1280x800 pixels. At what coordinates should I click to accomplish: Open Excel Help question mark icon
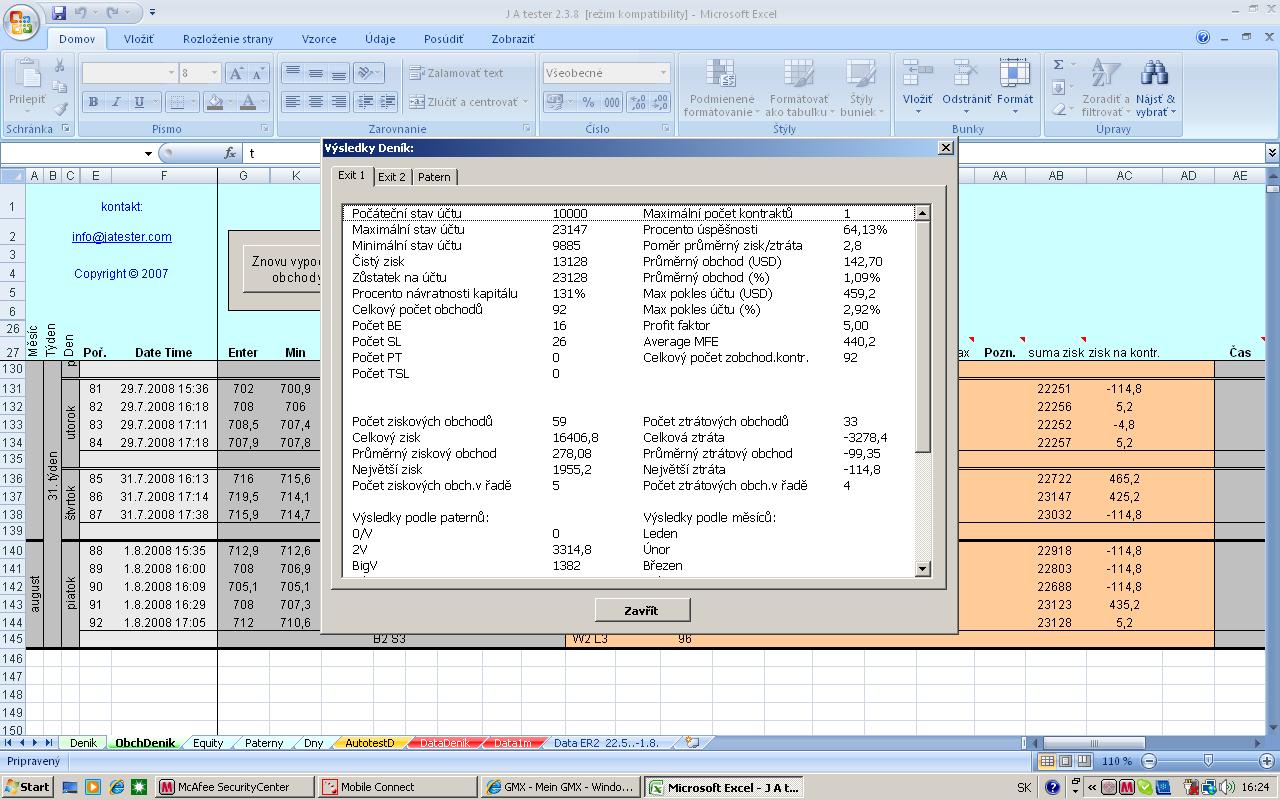(x=1203, y=38)
